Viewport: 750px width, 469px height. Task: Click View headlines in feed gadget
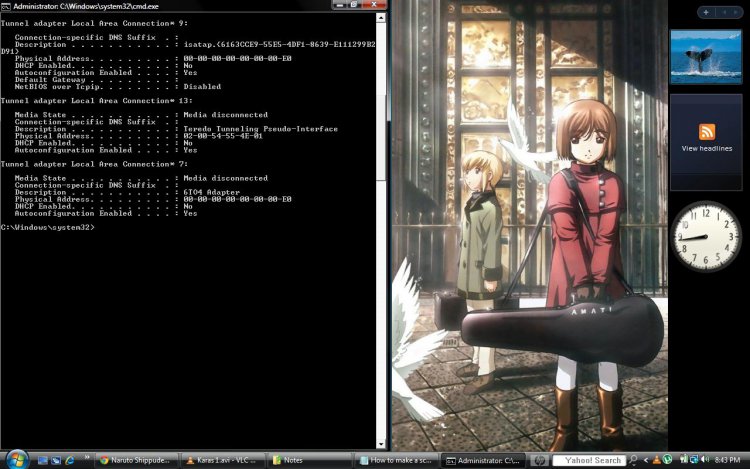pos(707,149)
